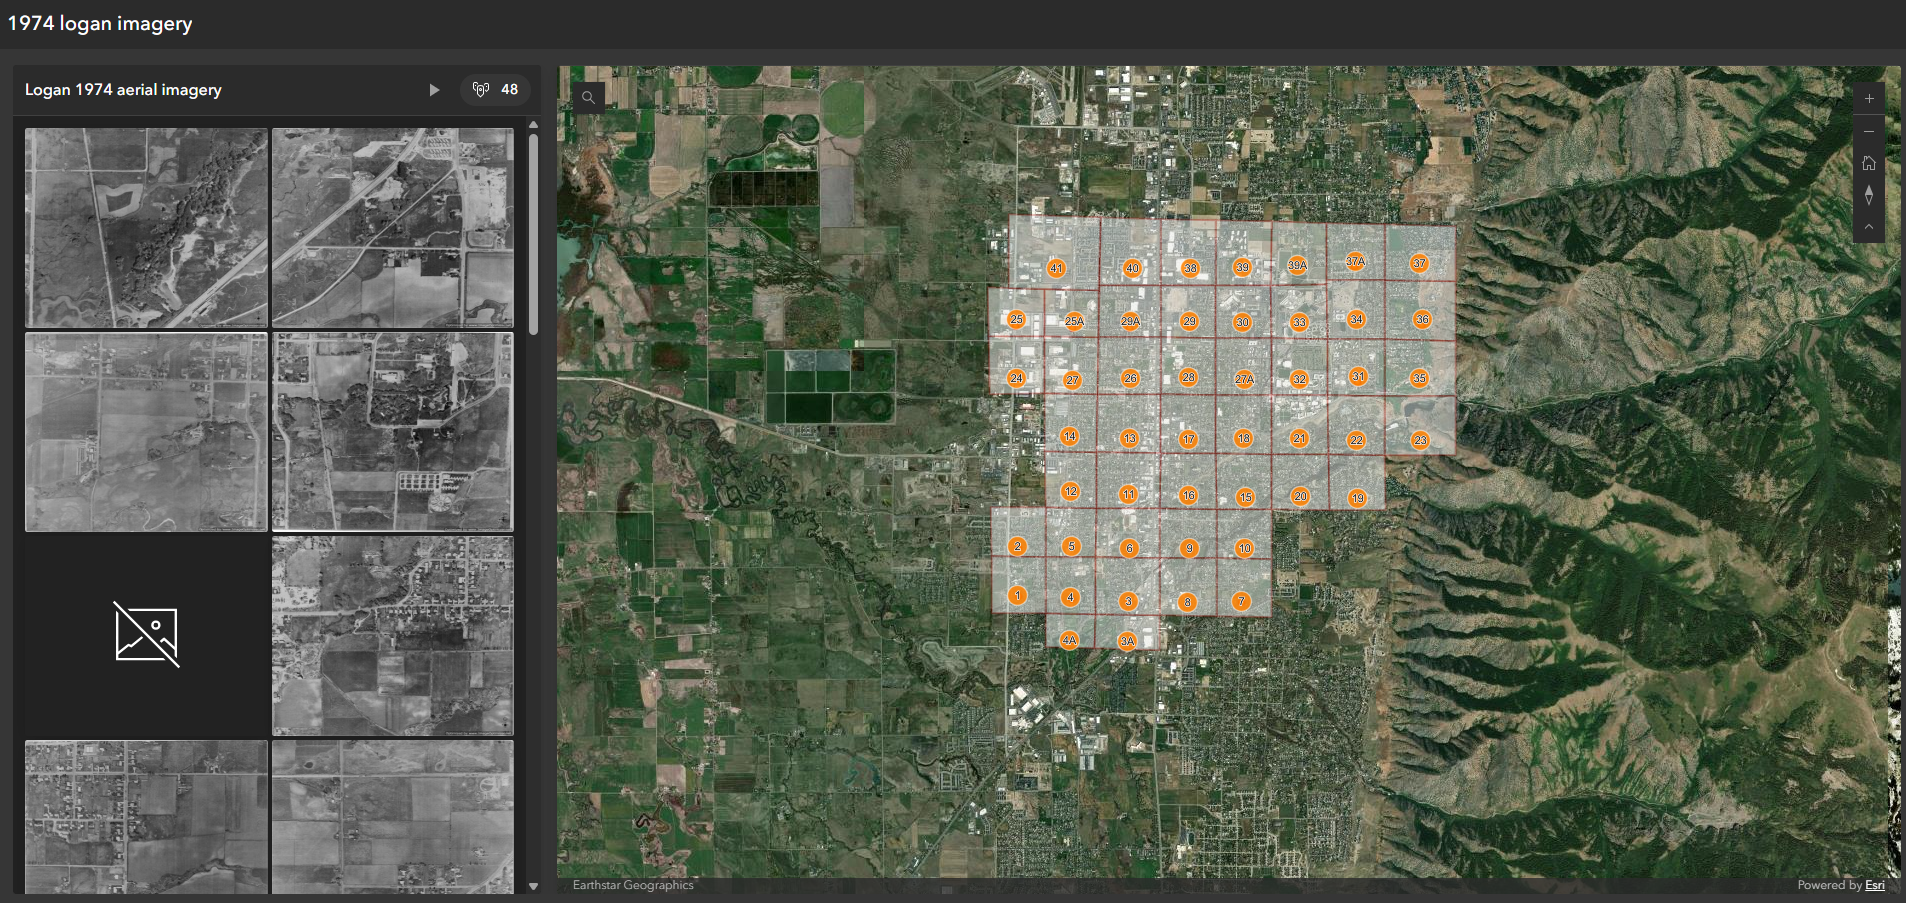
Task: Open the Esri link
Action: (x=1874, y=885)
